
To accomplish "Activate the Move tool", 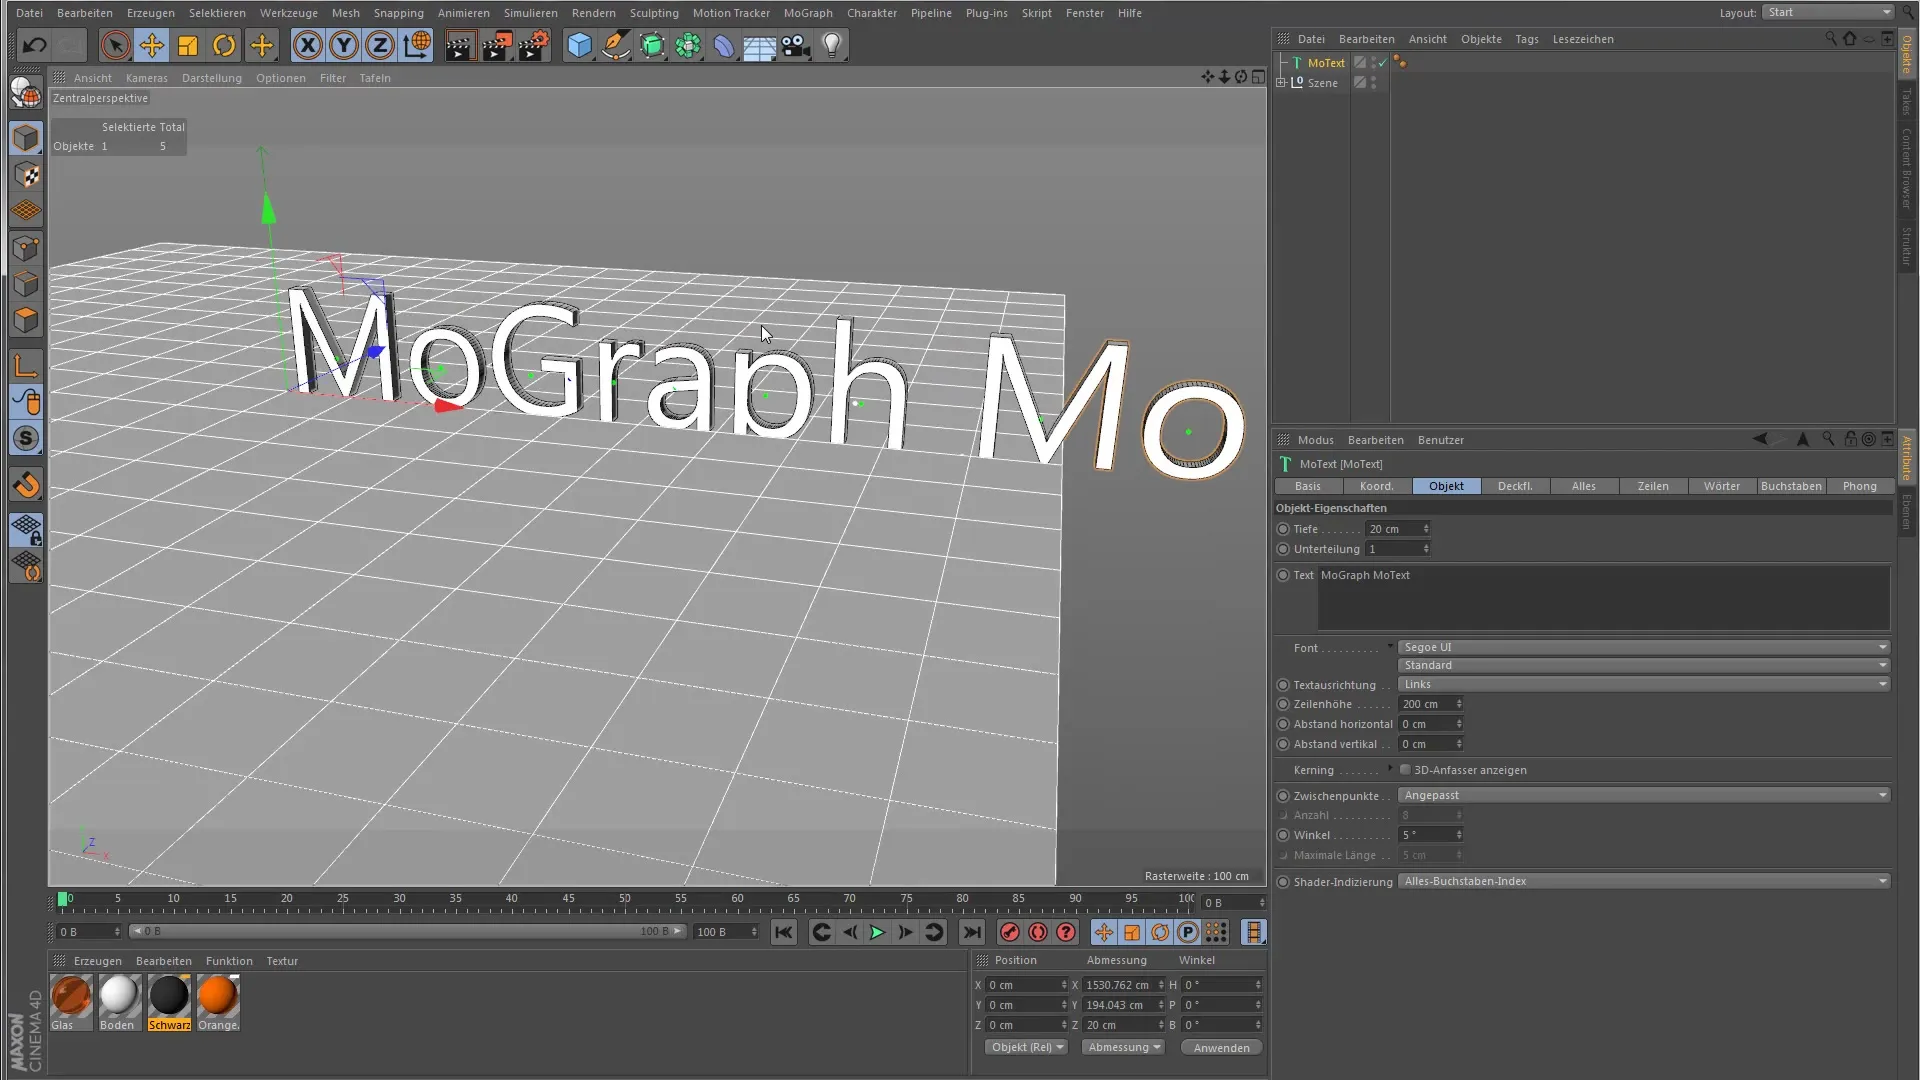I will (152, 45).
